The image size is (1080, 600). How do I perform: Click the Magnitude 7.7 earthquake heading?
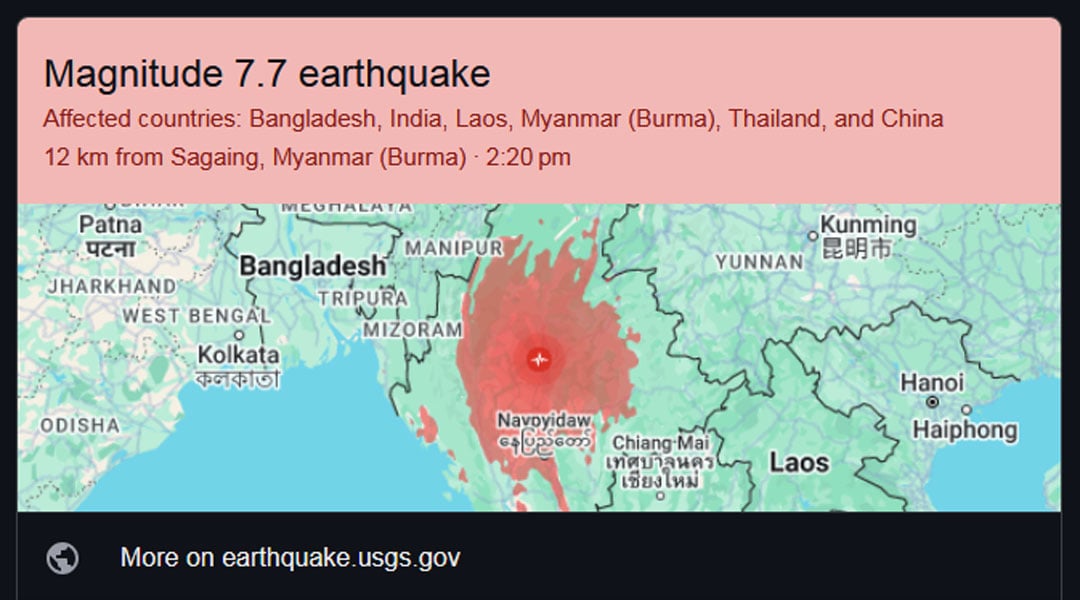[x=267, y=74]
